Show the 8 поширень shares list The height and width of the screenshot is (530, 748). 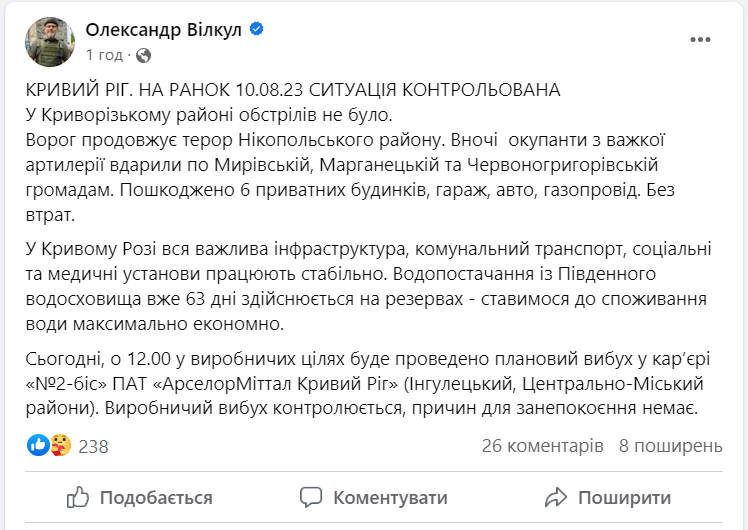670,445
